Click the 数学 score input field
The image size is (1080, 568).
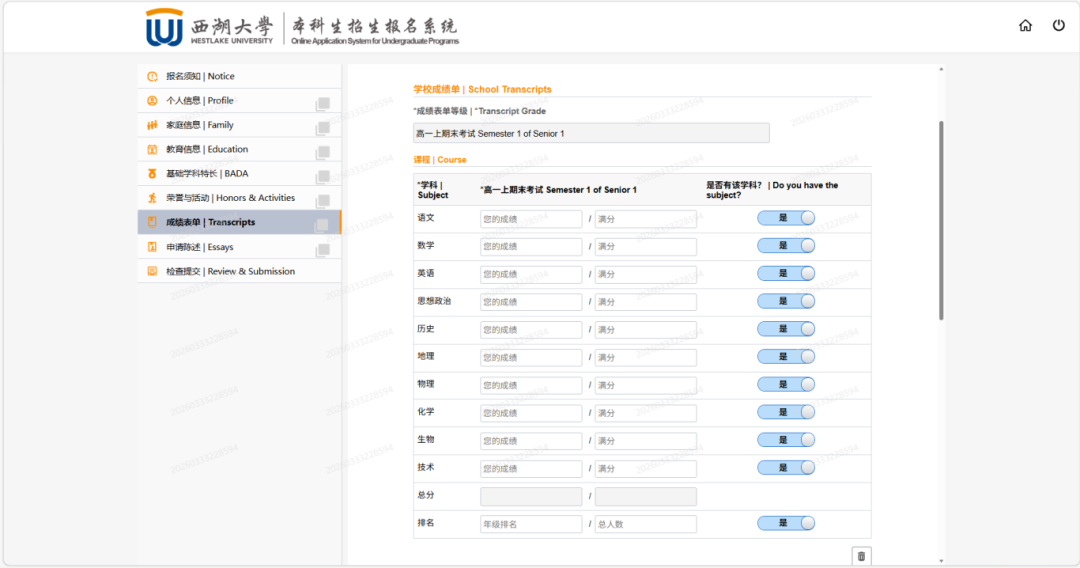tap(530, 246)
